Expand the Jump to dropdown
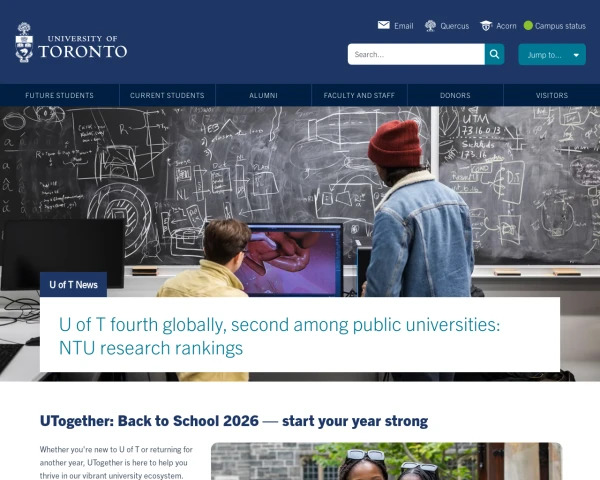The width and height of the screenshot is (600, 480). click(552, 54)
